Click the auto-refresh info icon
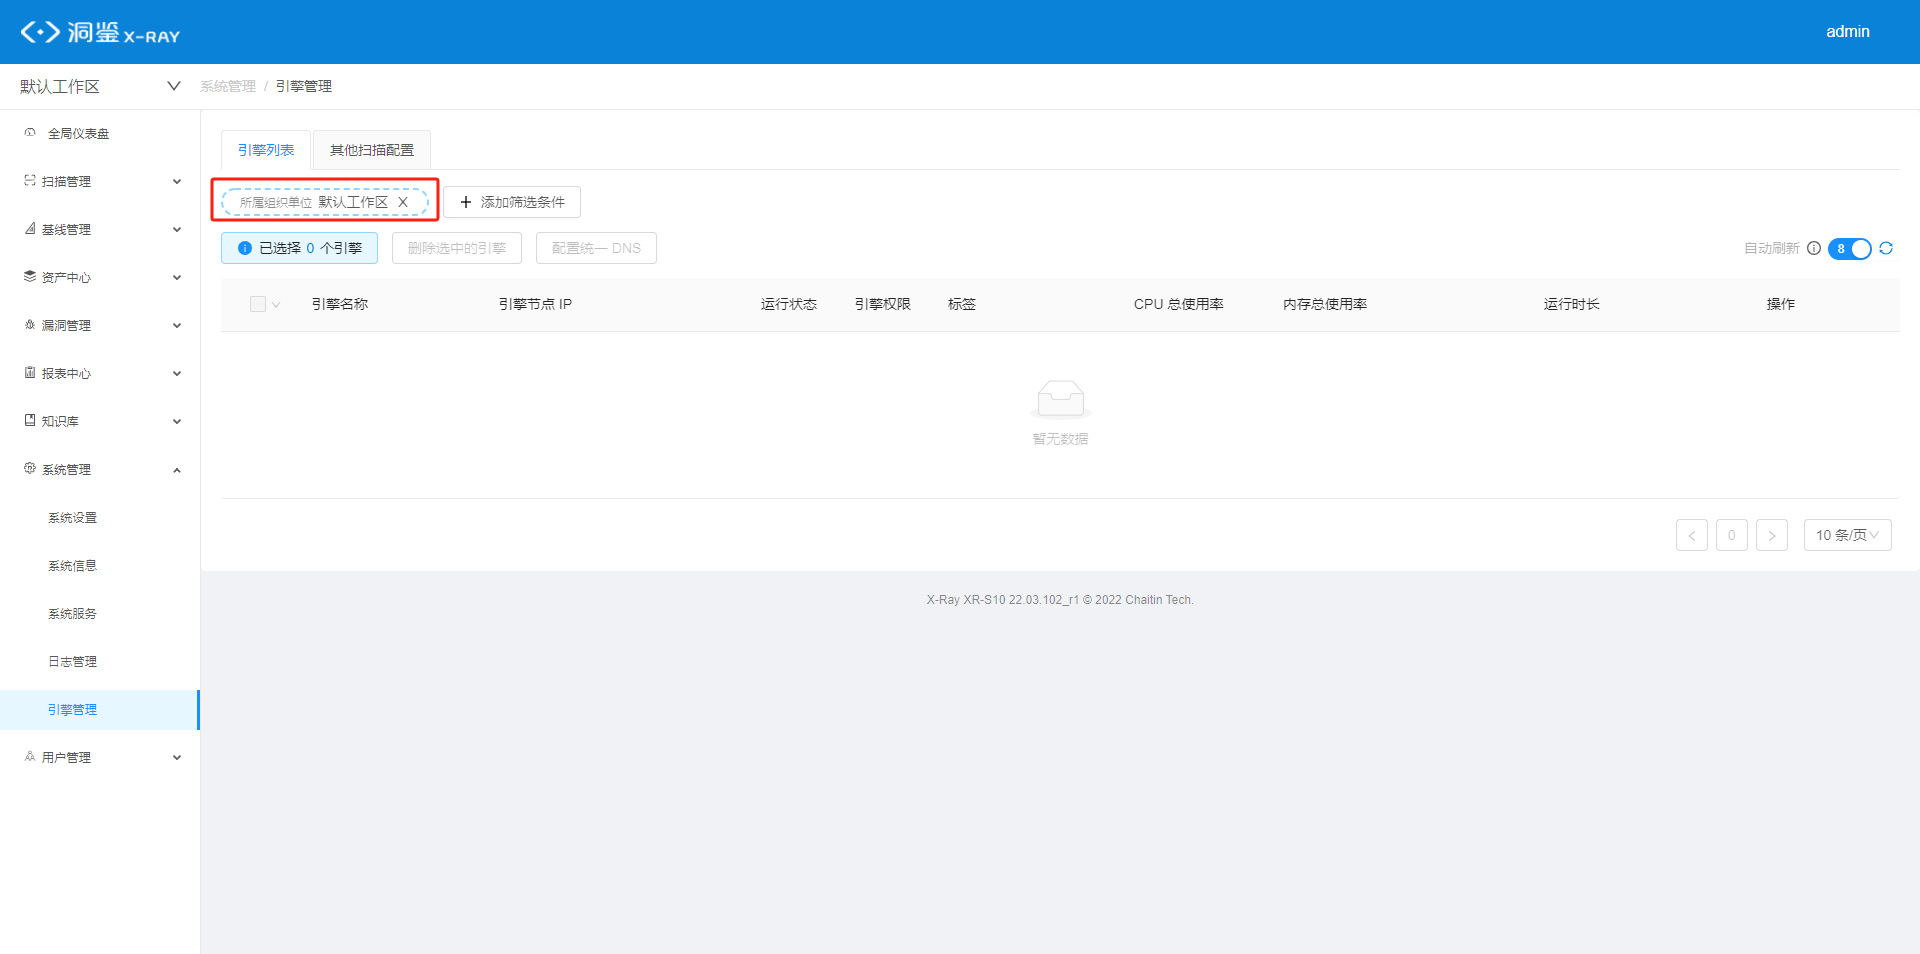1920x954 pixels. pos(1814,249)
